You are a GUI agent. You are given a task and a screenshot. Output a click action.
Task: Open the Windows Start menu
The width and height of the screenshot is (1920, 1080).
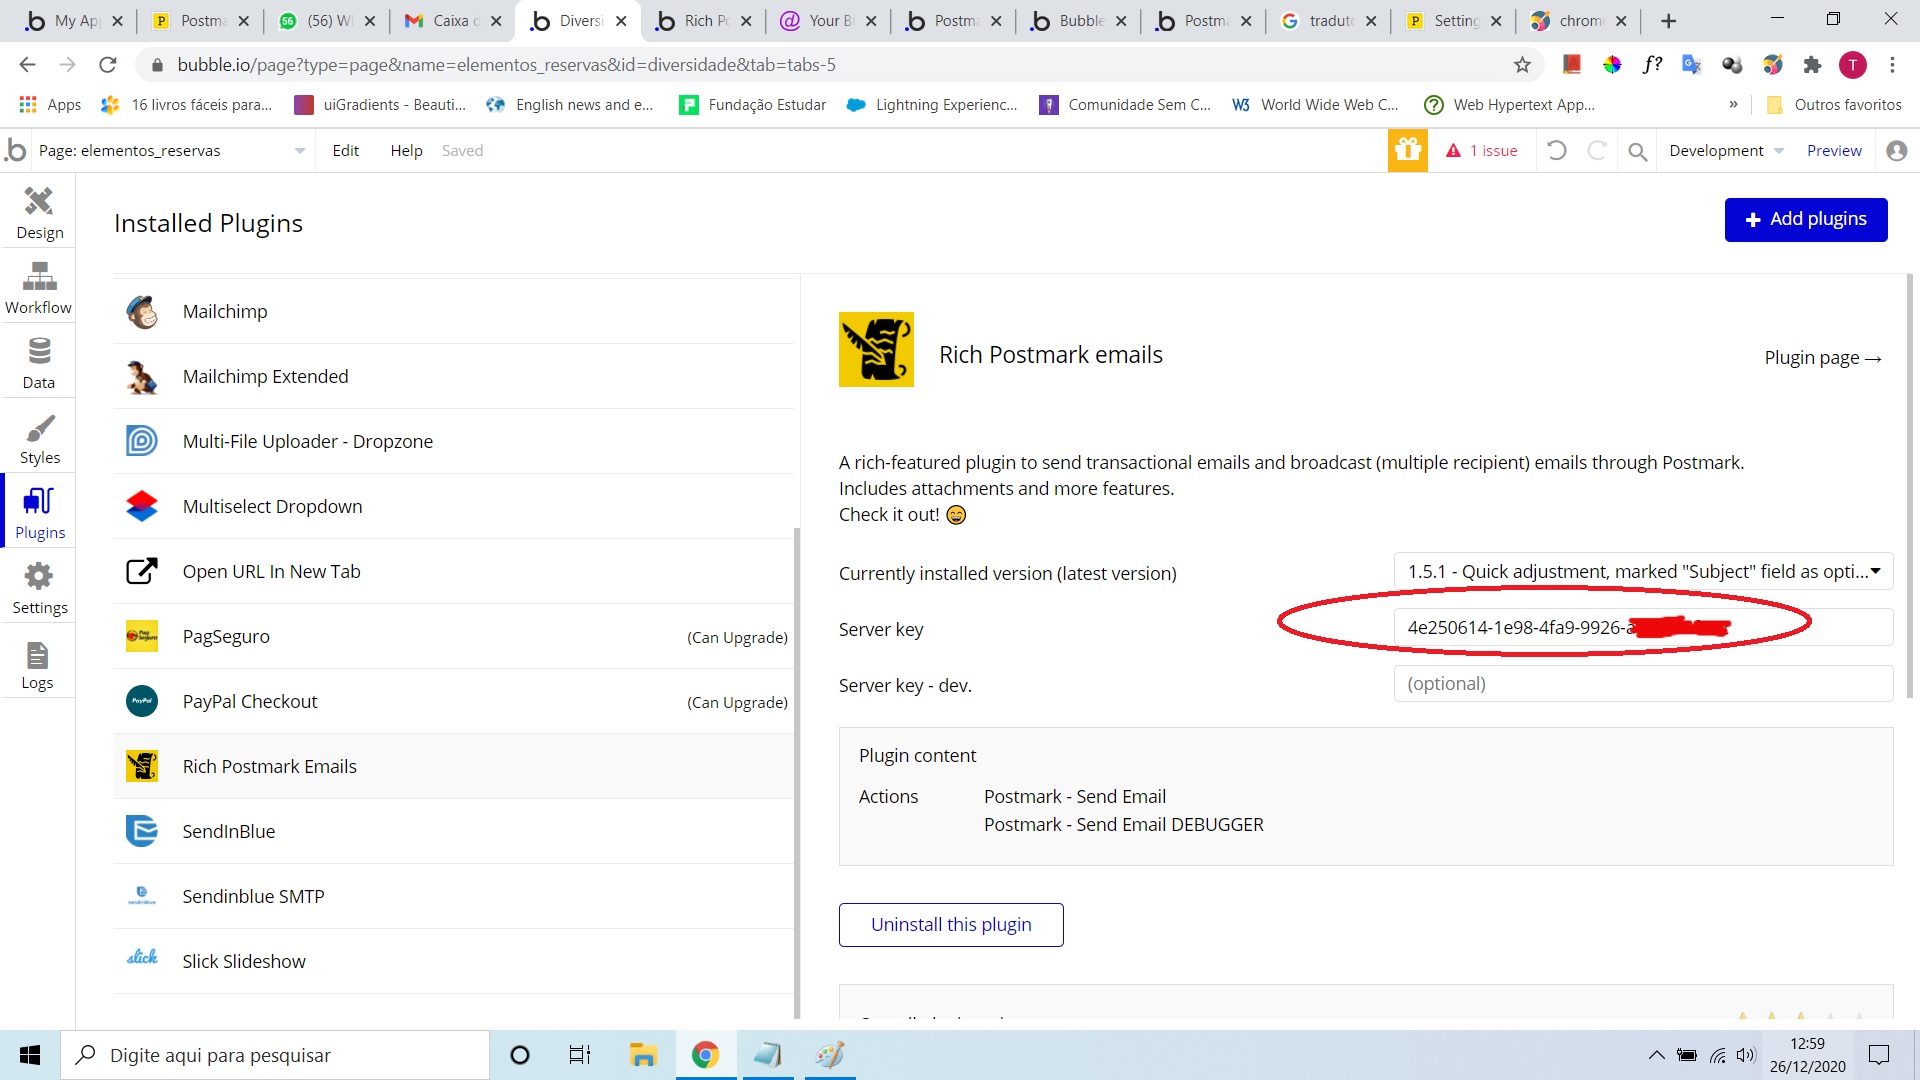[30, 1055]
